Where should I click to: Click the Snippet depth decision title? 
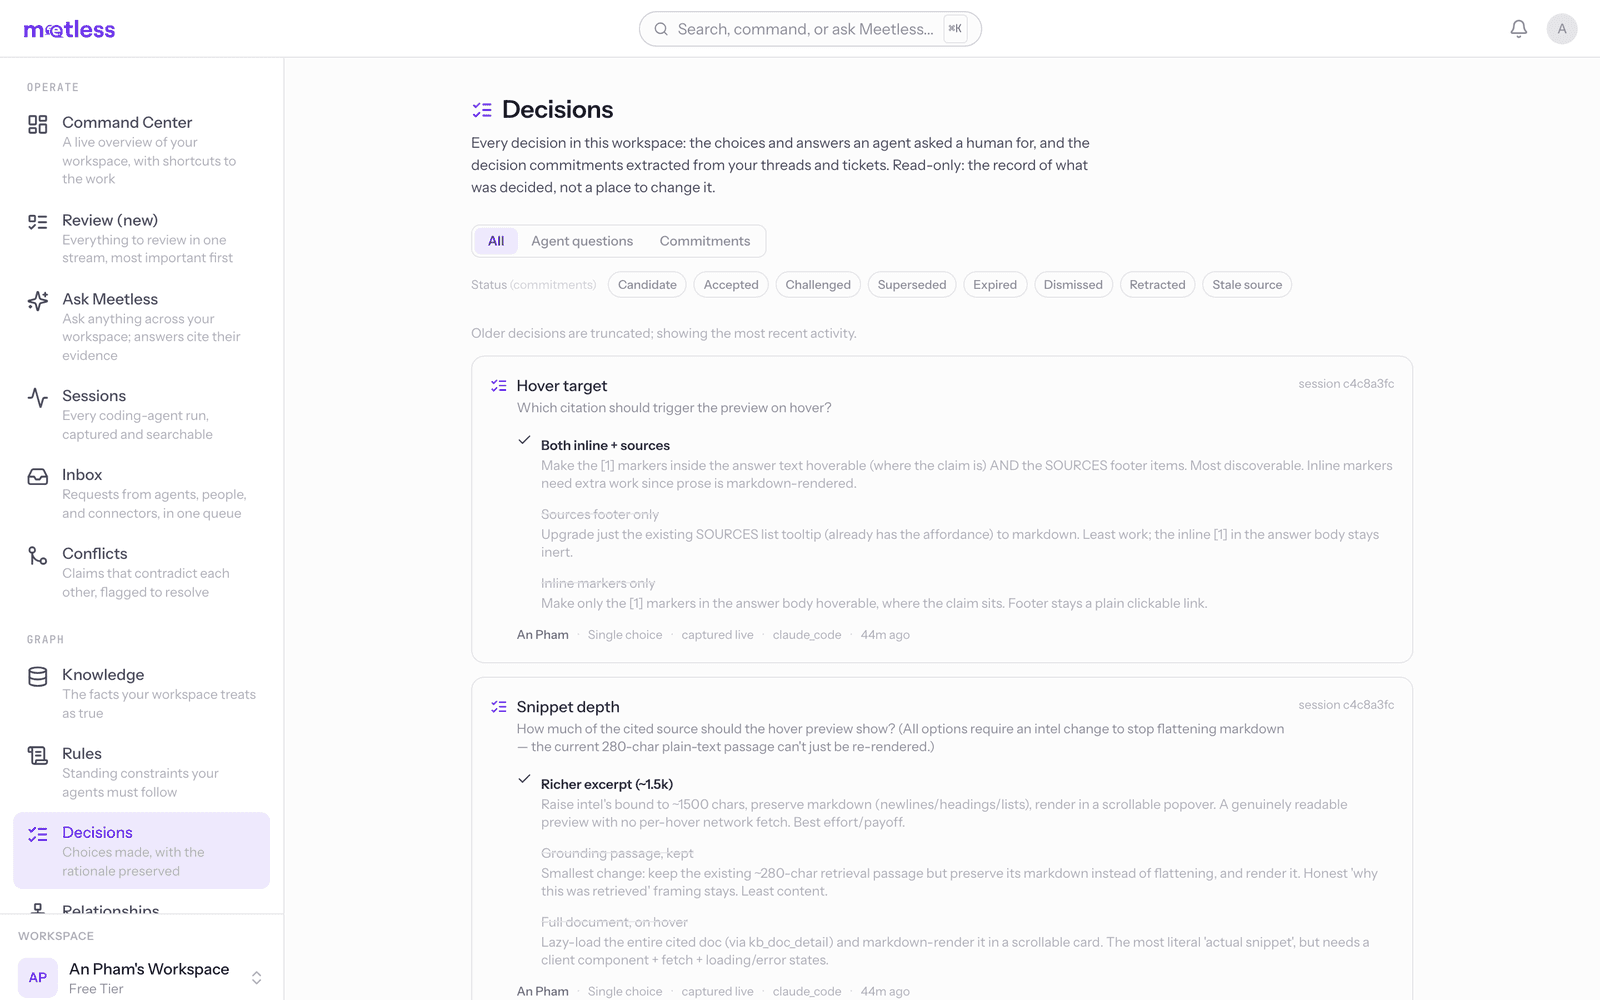pos(568,707)
